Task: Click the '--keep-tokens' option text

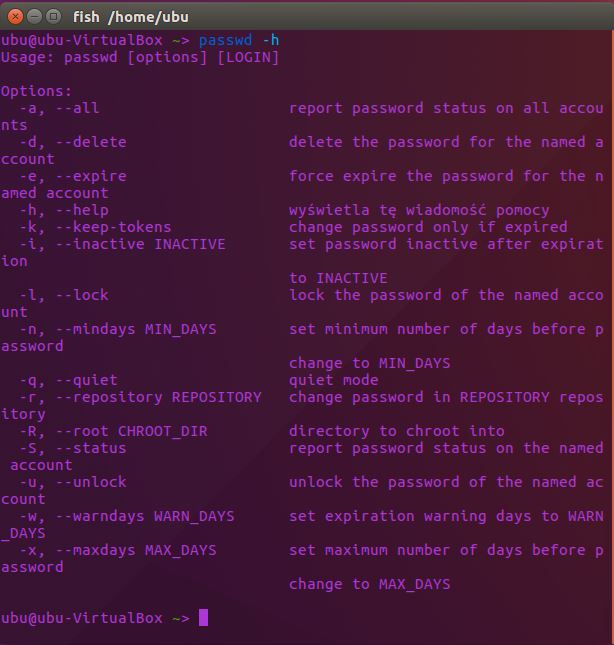Action: (x=112, y=227)
